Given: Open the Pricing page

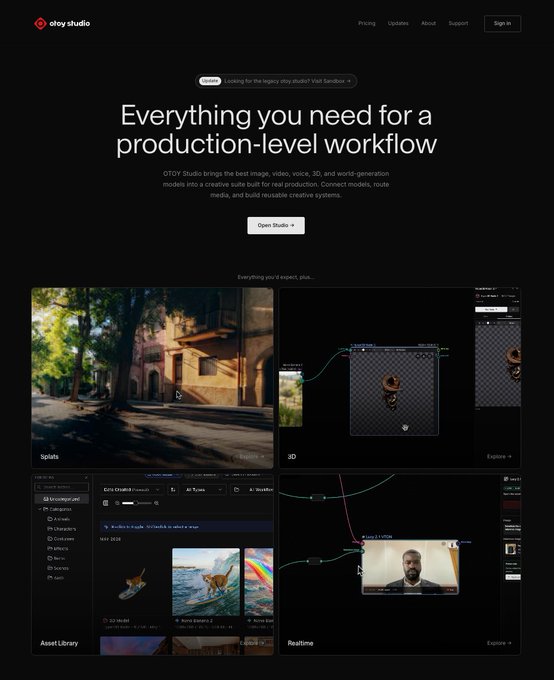Looking at the screenshot, I should [367, 23].
